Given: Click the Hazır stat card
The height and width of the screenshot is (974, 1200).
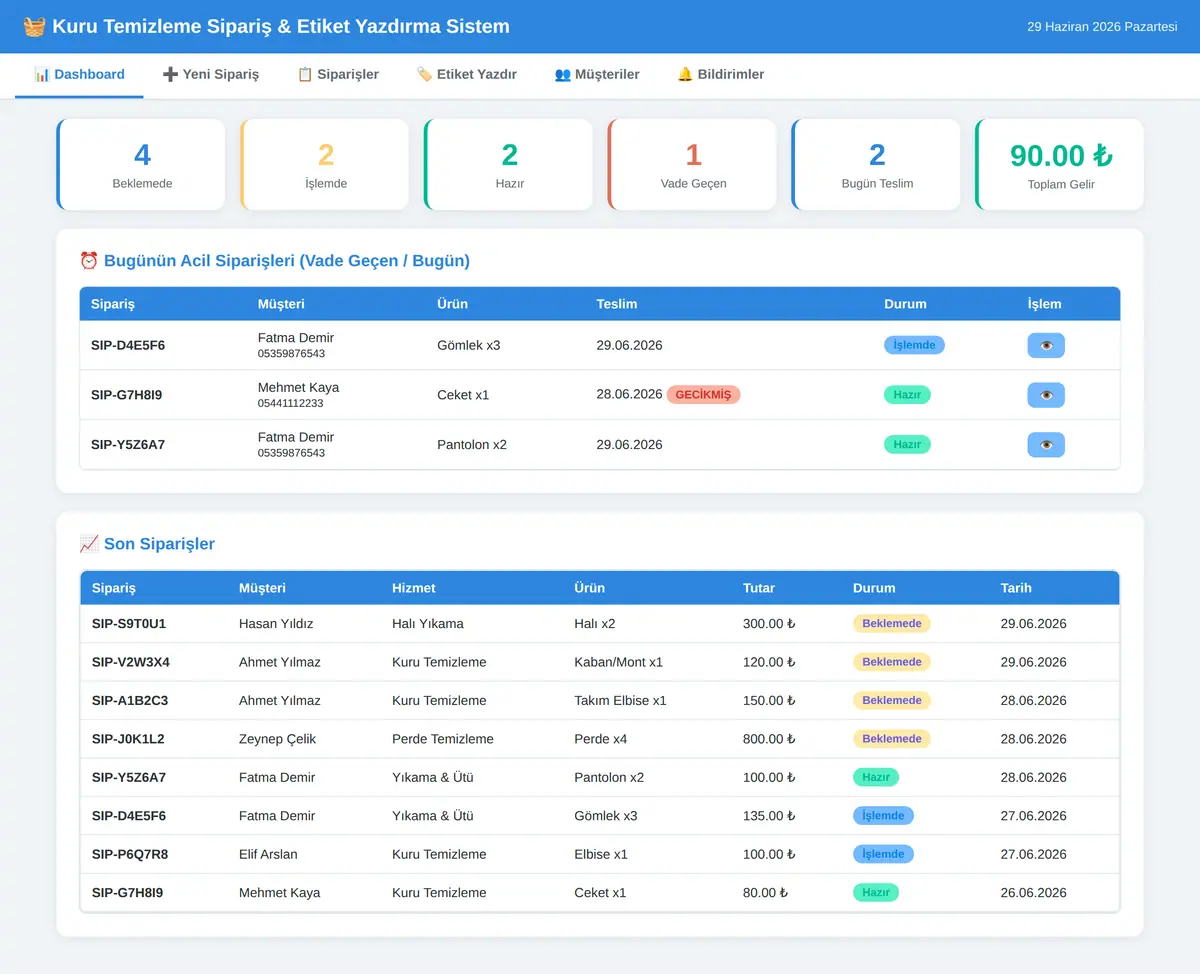Looking at the screenshot, I should 509,165.
